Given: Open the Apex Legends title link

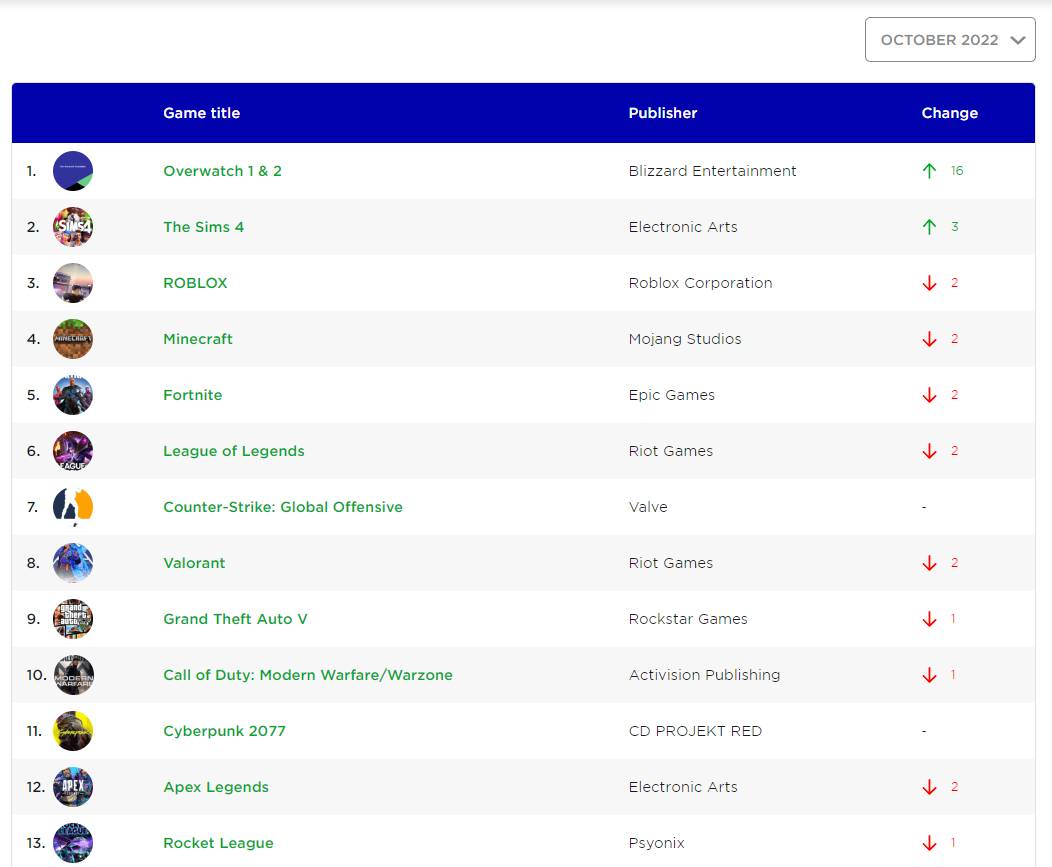Looking at the screenshot, I should pyautogui.click(x=216, y=787).
